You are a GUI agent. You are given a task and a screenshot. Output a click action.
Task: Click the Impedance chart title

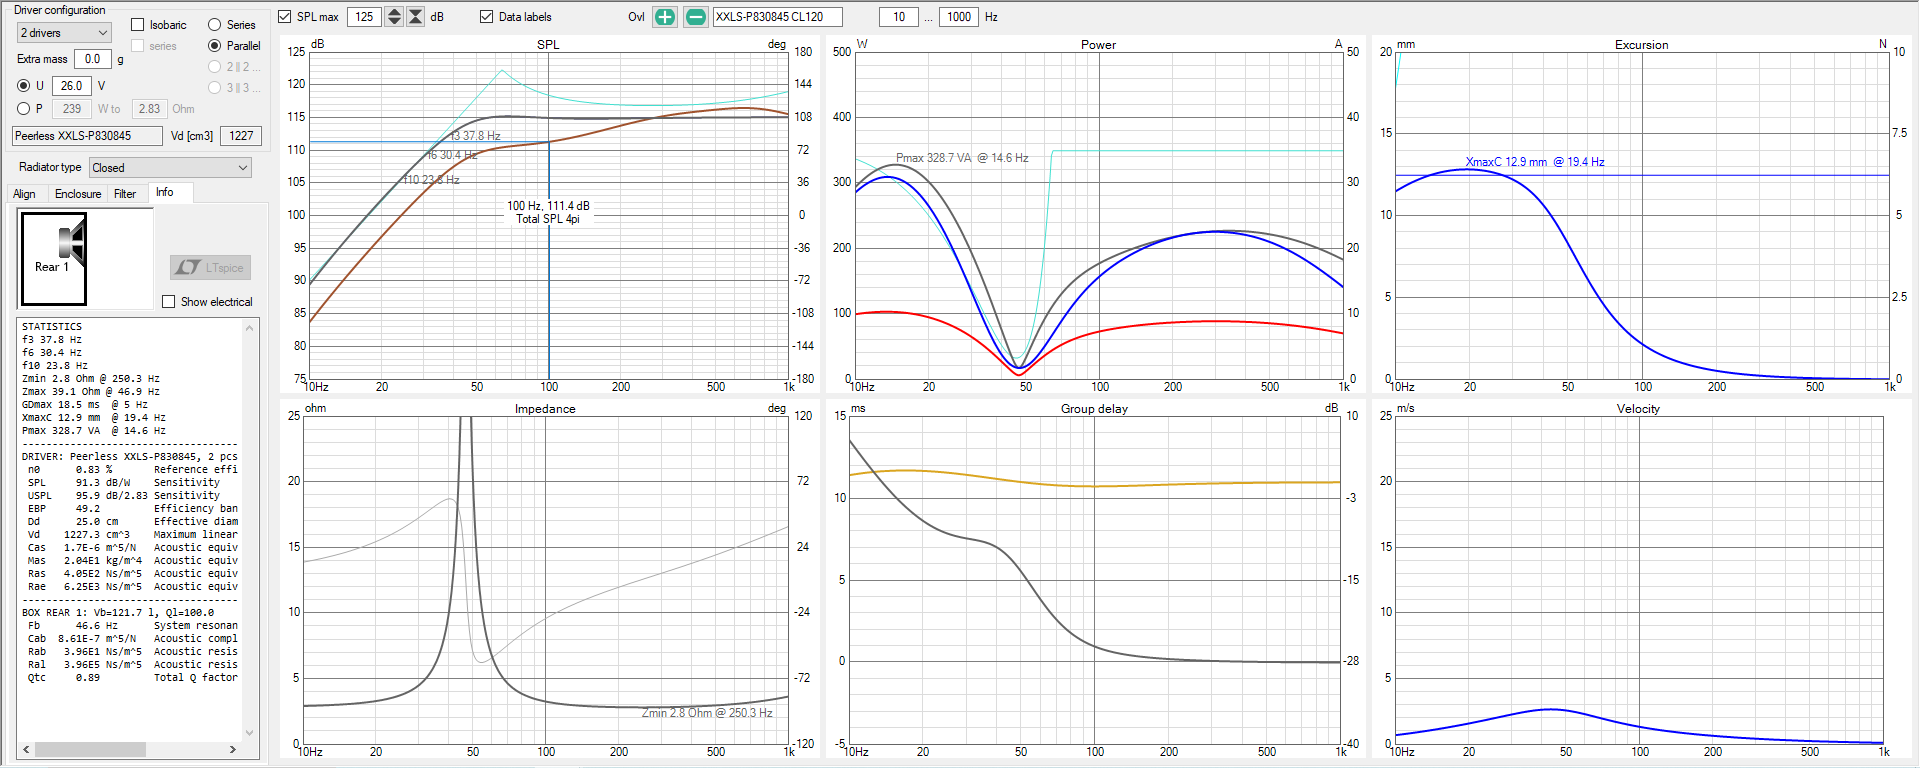tap(545, 408)
